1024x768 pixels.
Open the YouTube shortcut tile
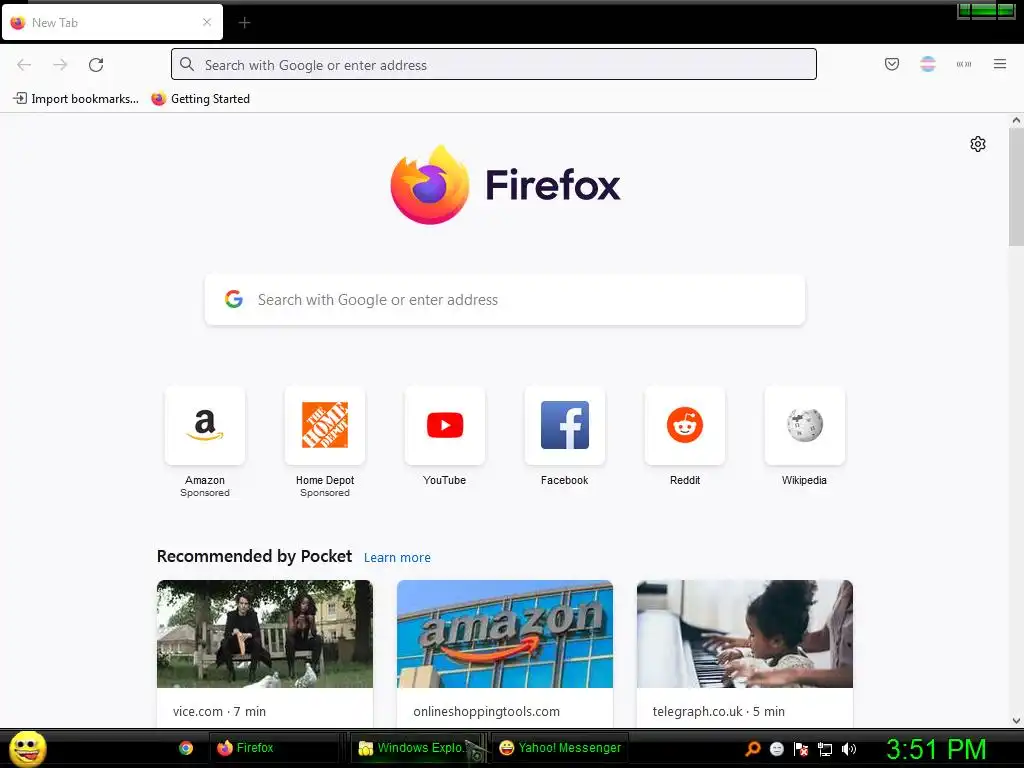coord(445,426)
